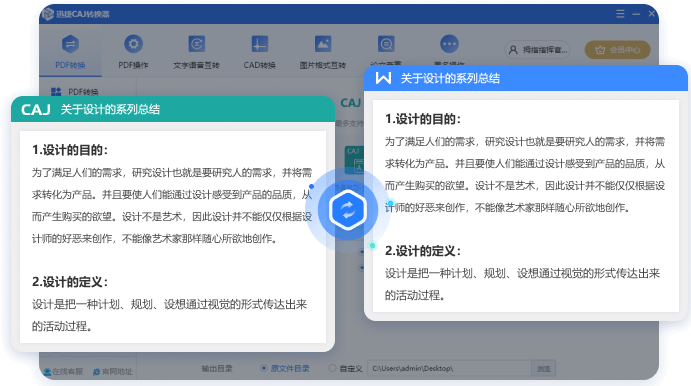Click the image format picture icon
The image size is (691, 386).
[x=323, y=44]
